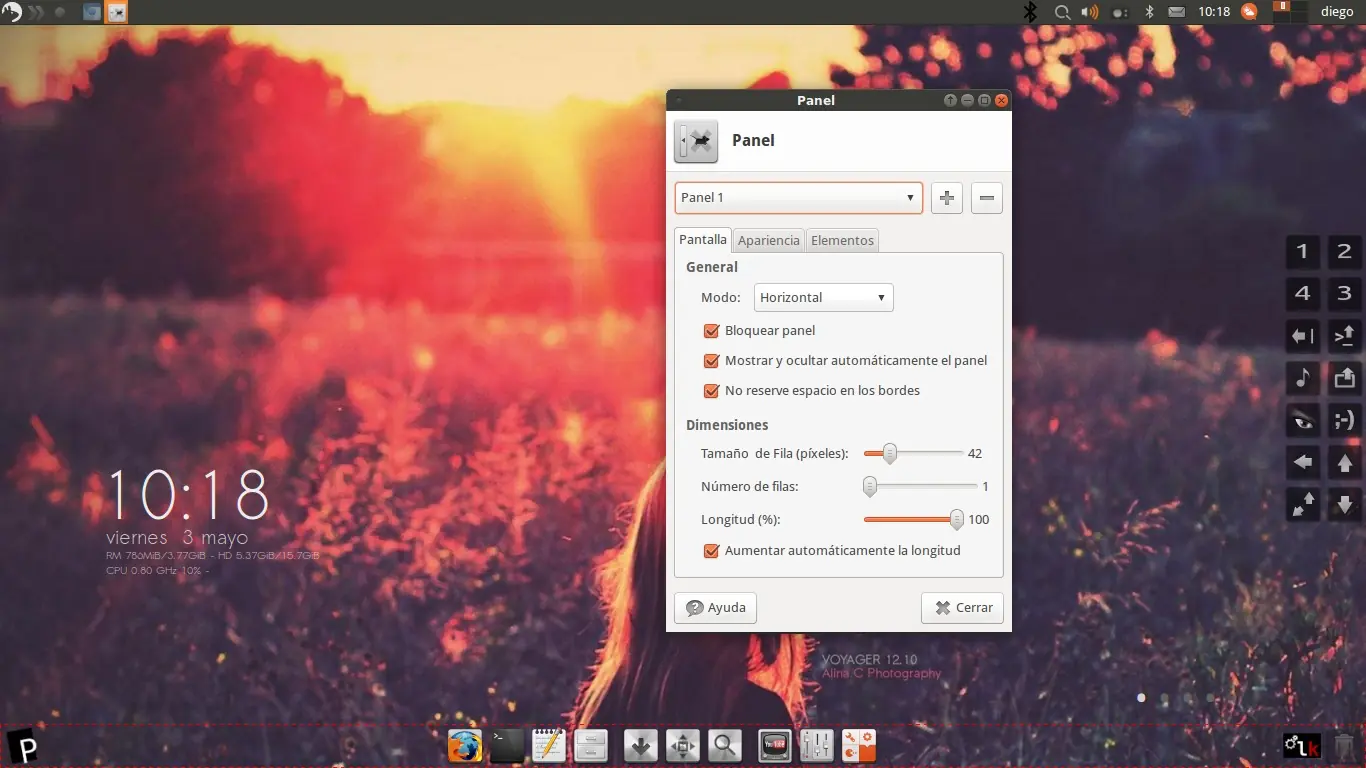The height and width of the screenshot is (768, 1366).
Task: Click the four-arrows dock icon
Action: 682,746
